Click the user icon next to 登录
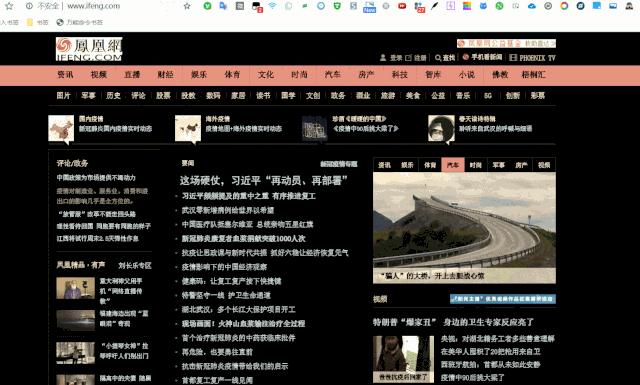The image size is (640, 385). [x=383, y=58]
